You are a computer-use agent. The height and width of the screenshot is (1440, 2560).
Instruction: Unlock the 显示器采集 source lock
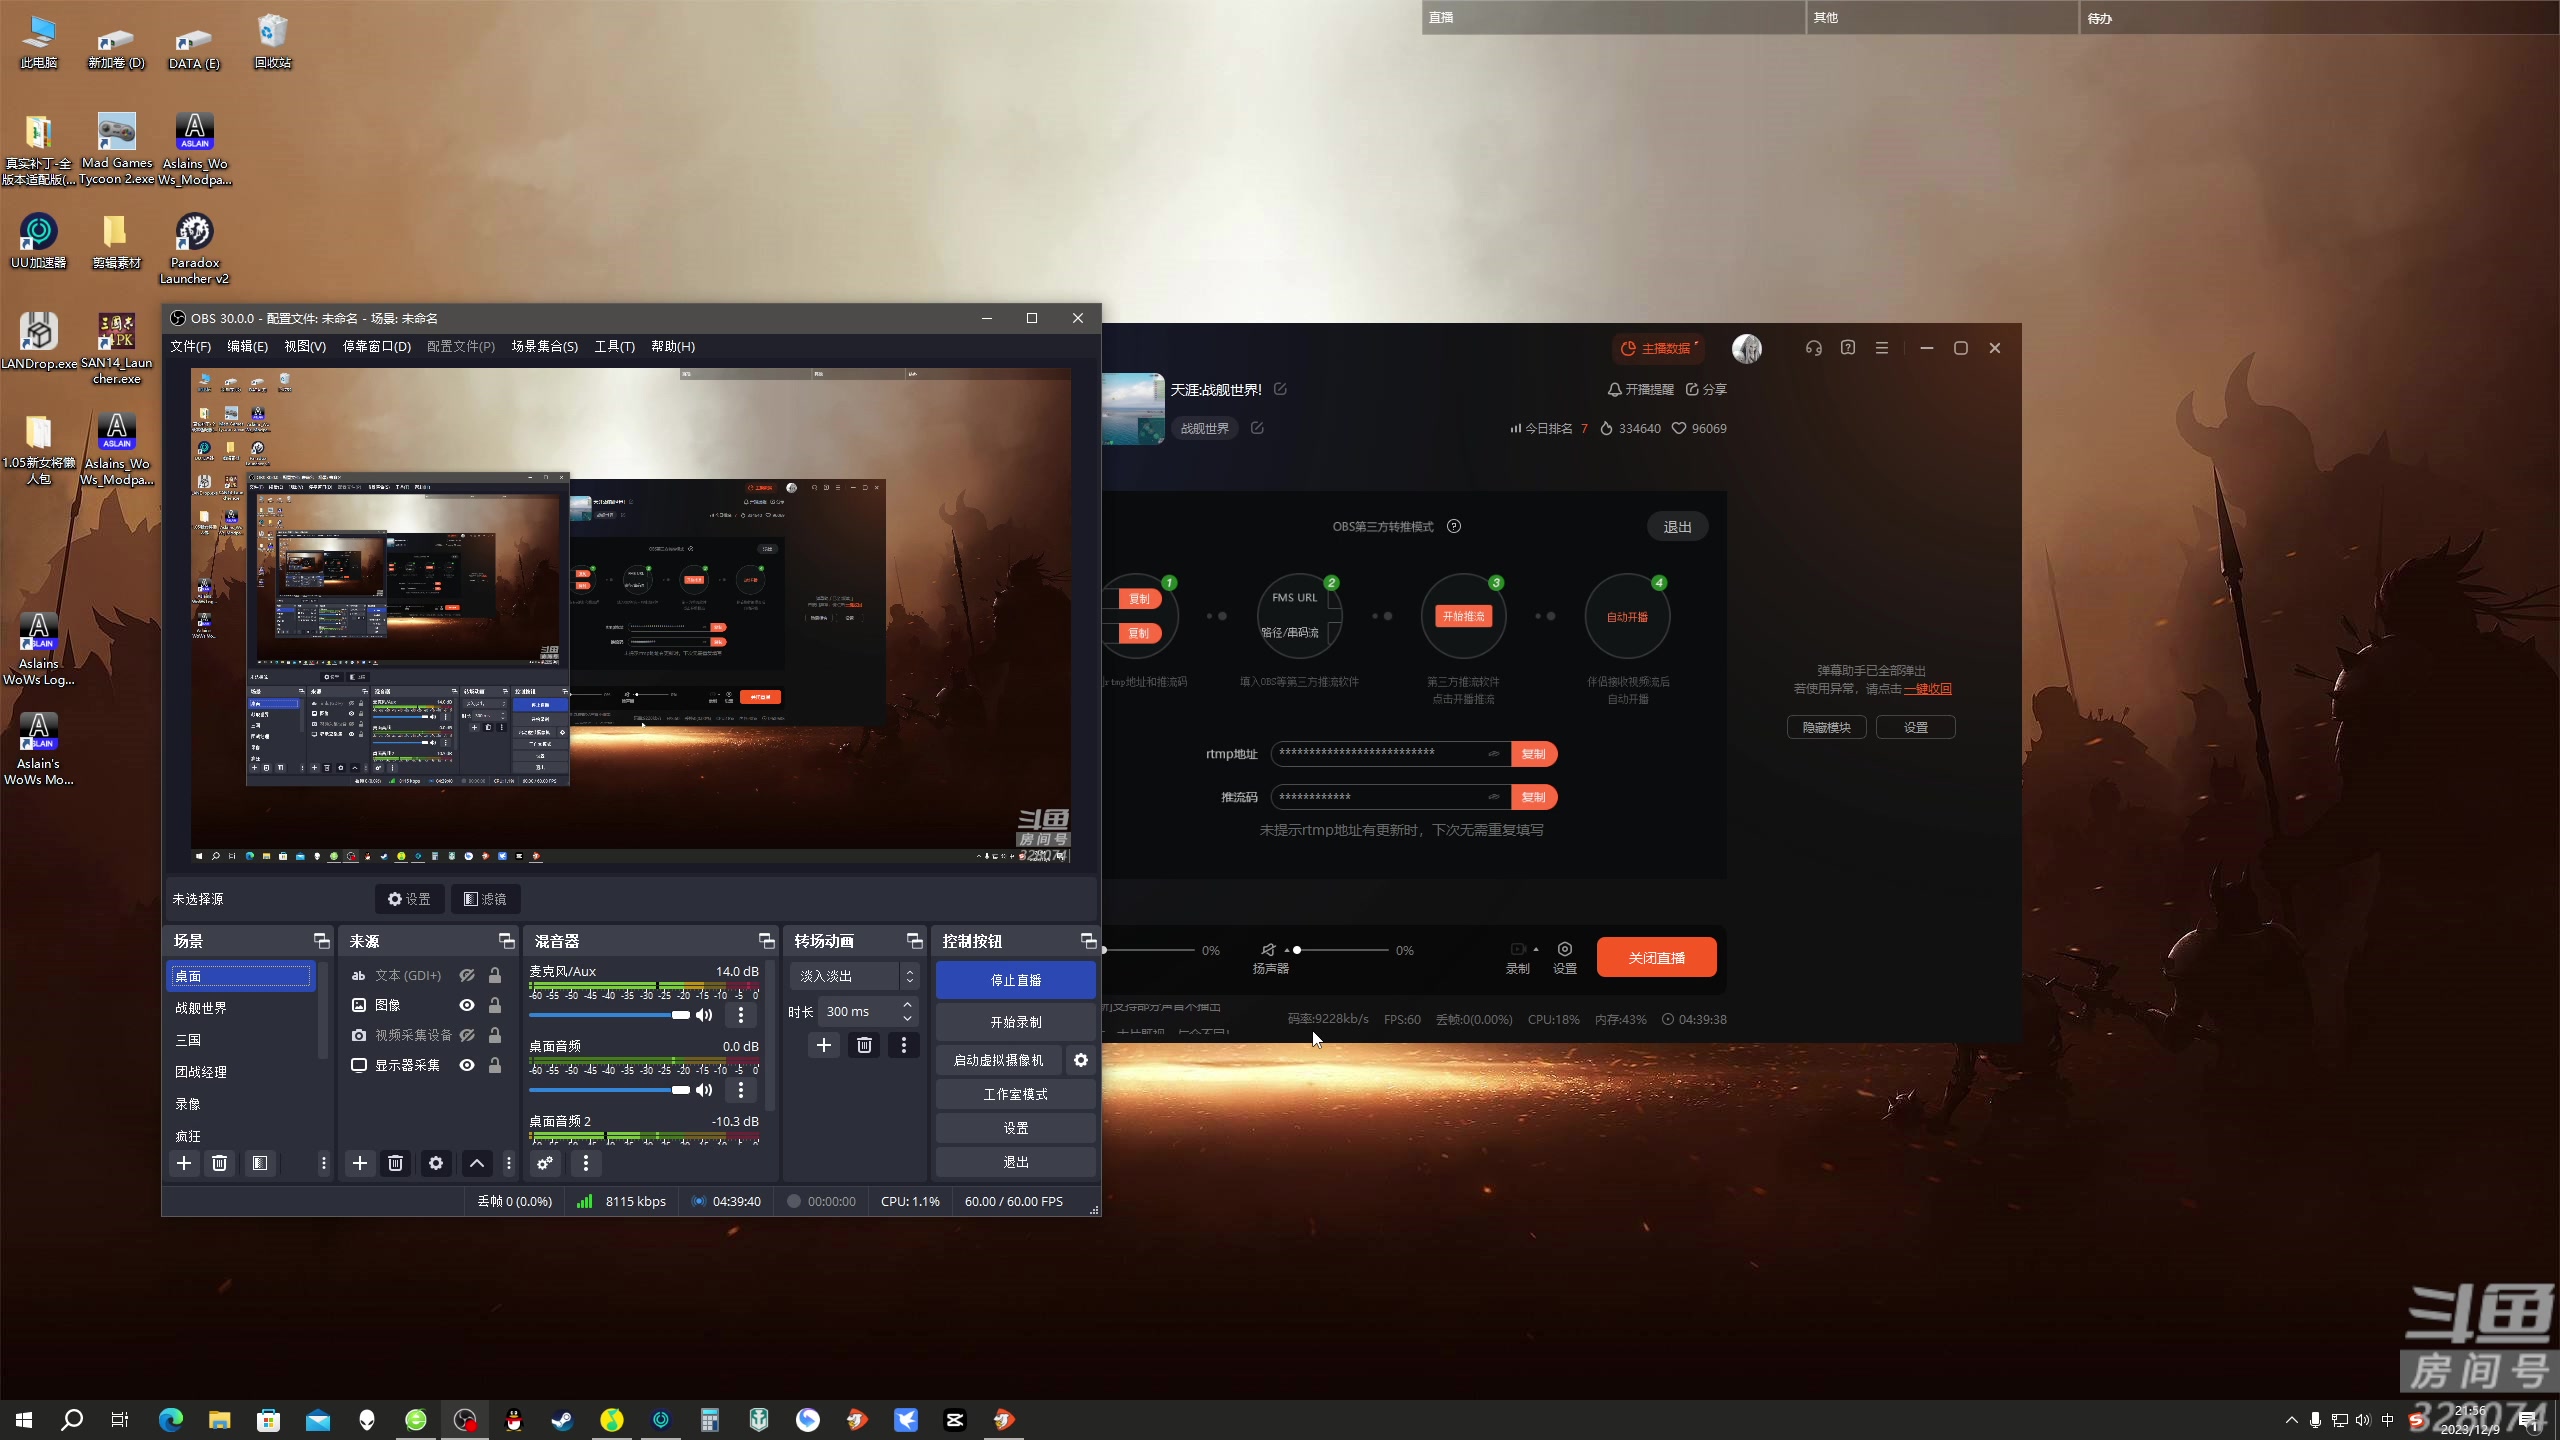point(495,1065)
